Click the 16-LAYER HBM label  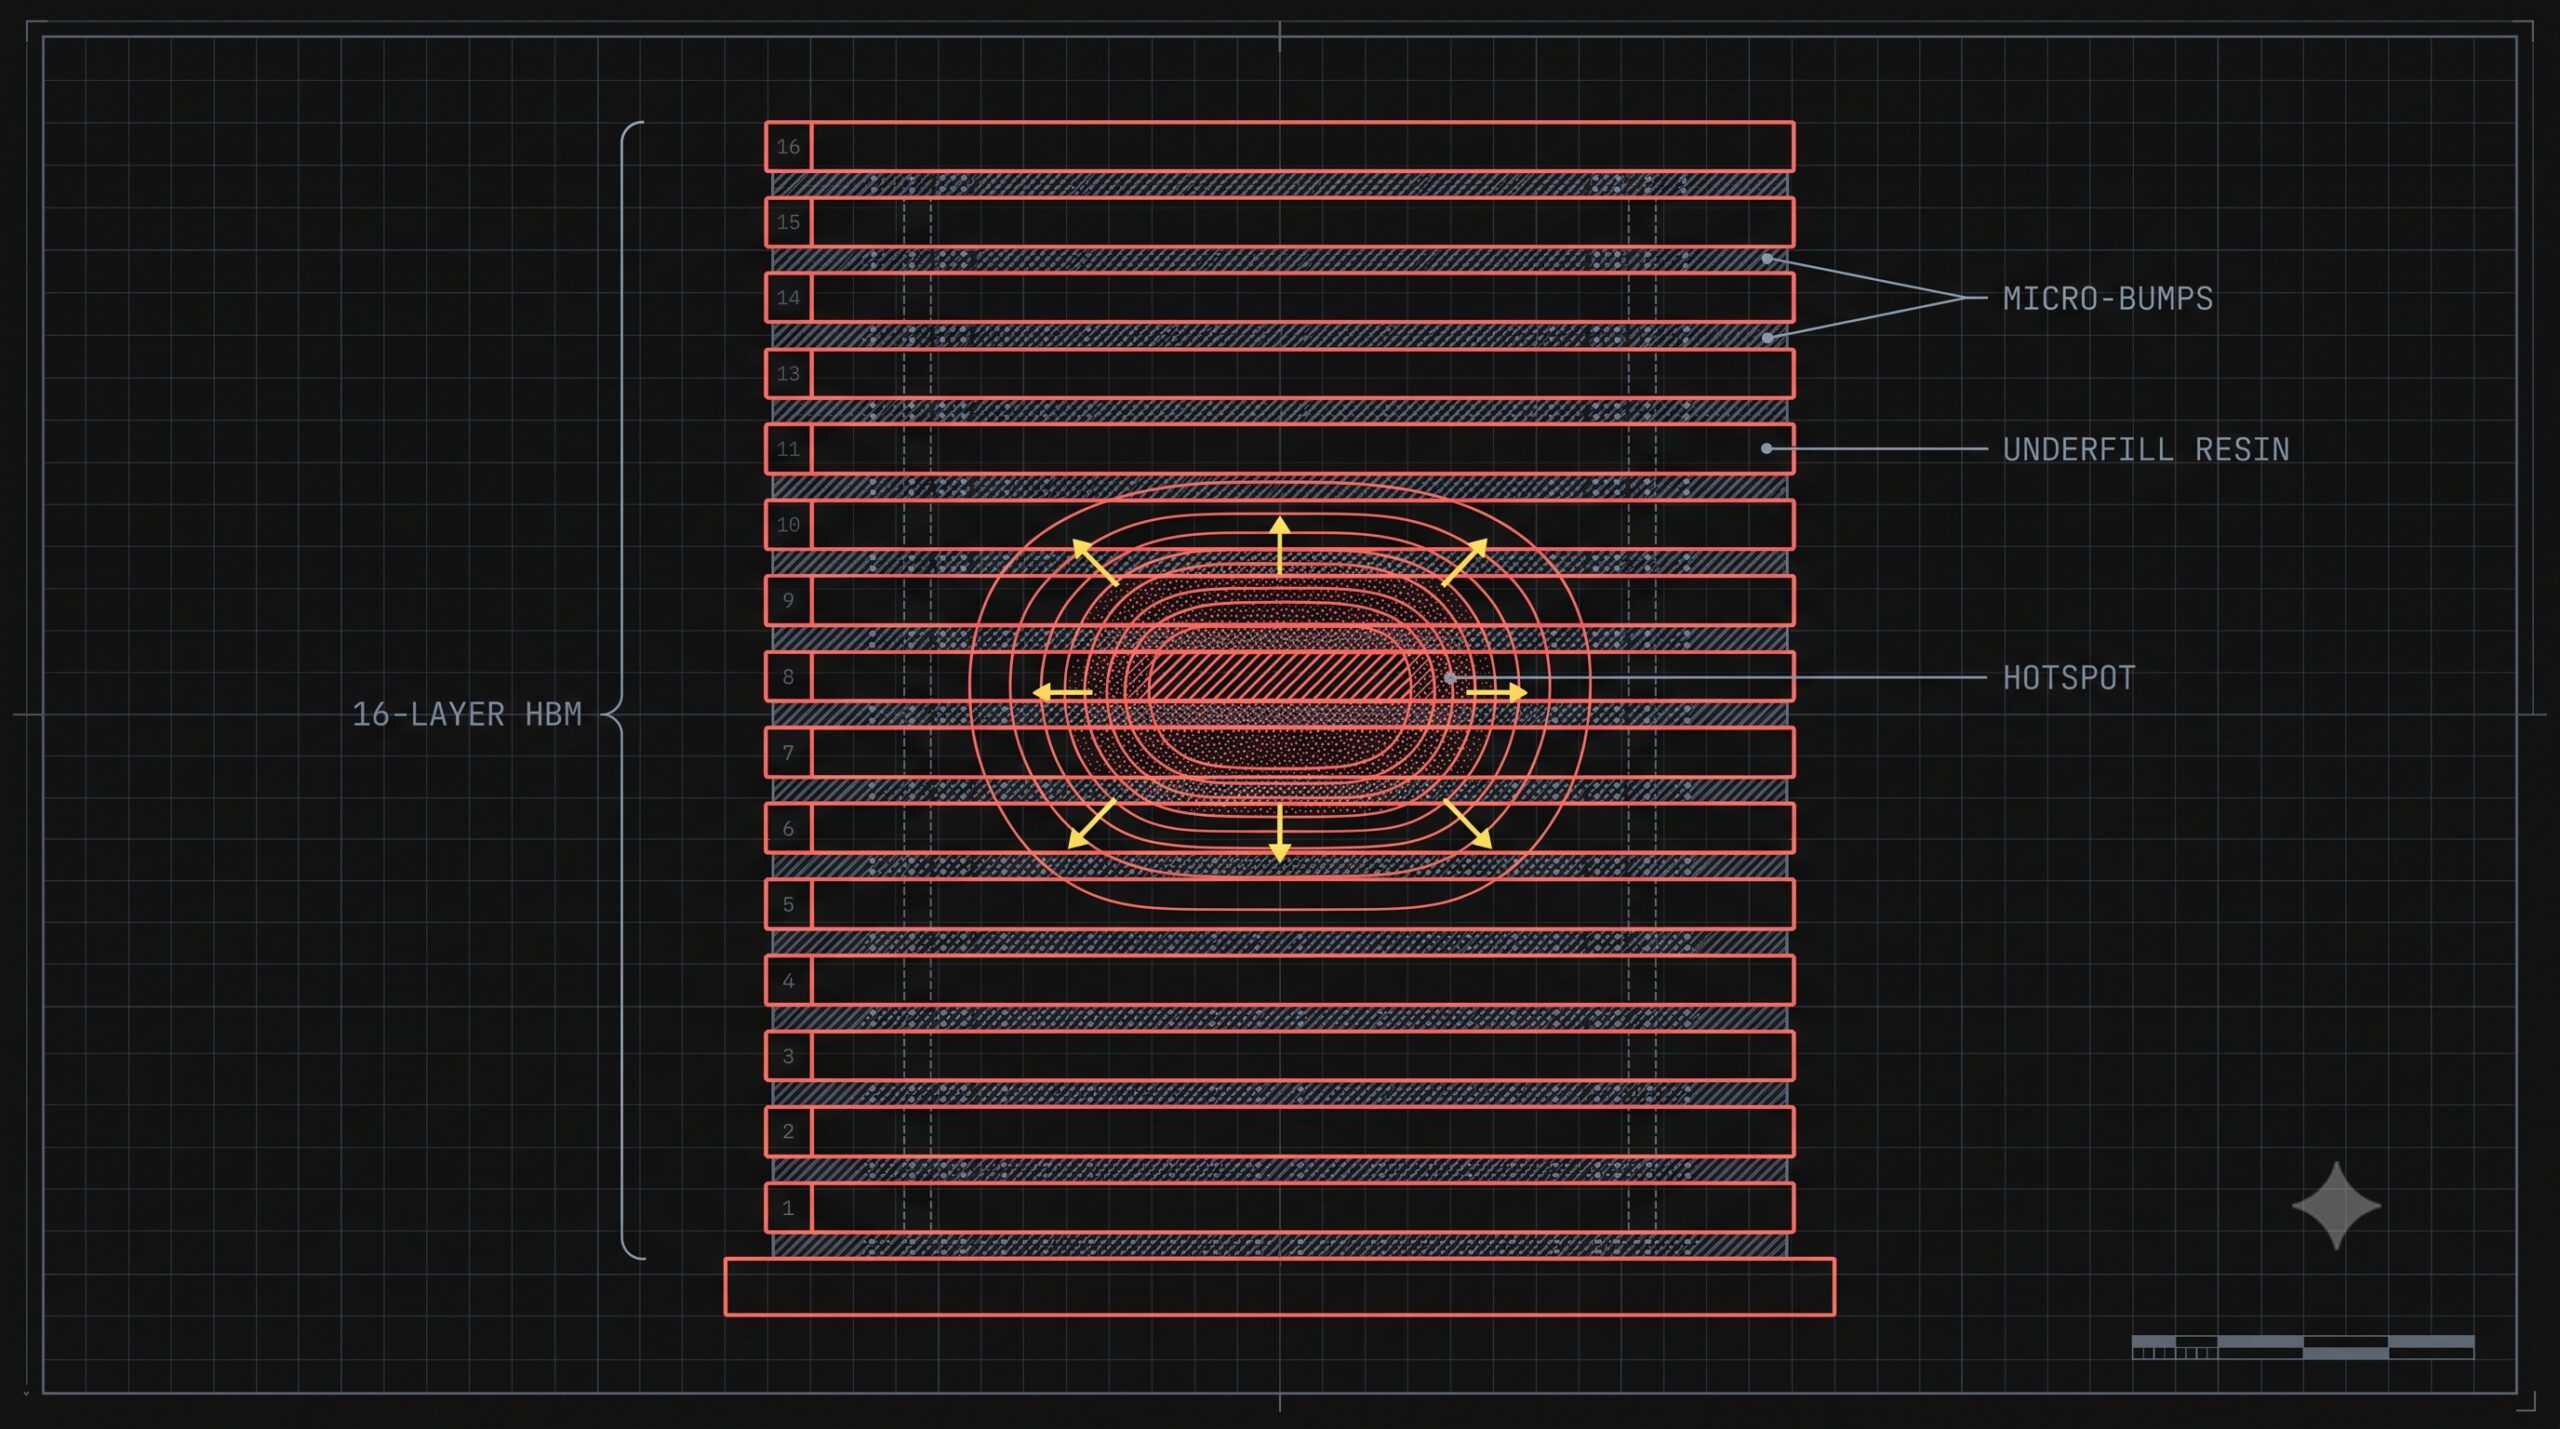[x=467, y=714]
